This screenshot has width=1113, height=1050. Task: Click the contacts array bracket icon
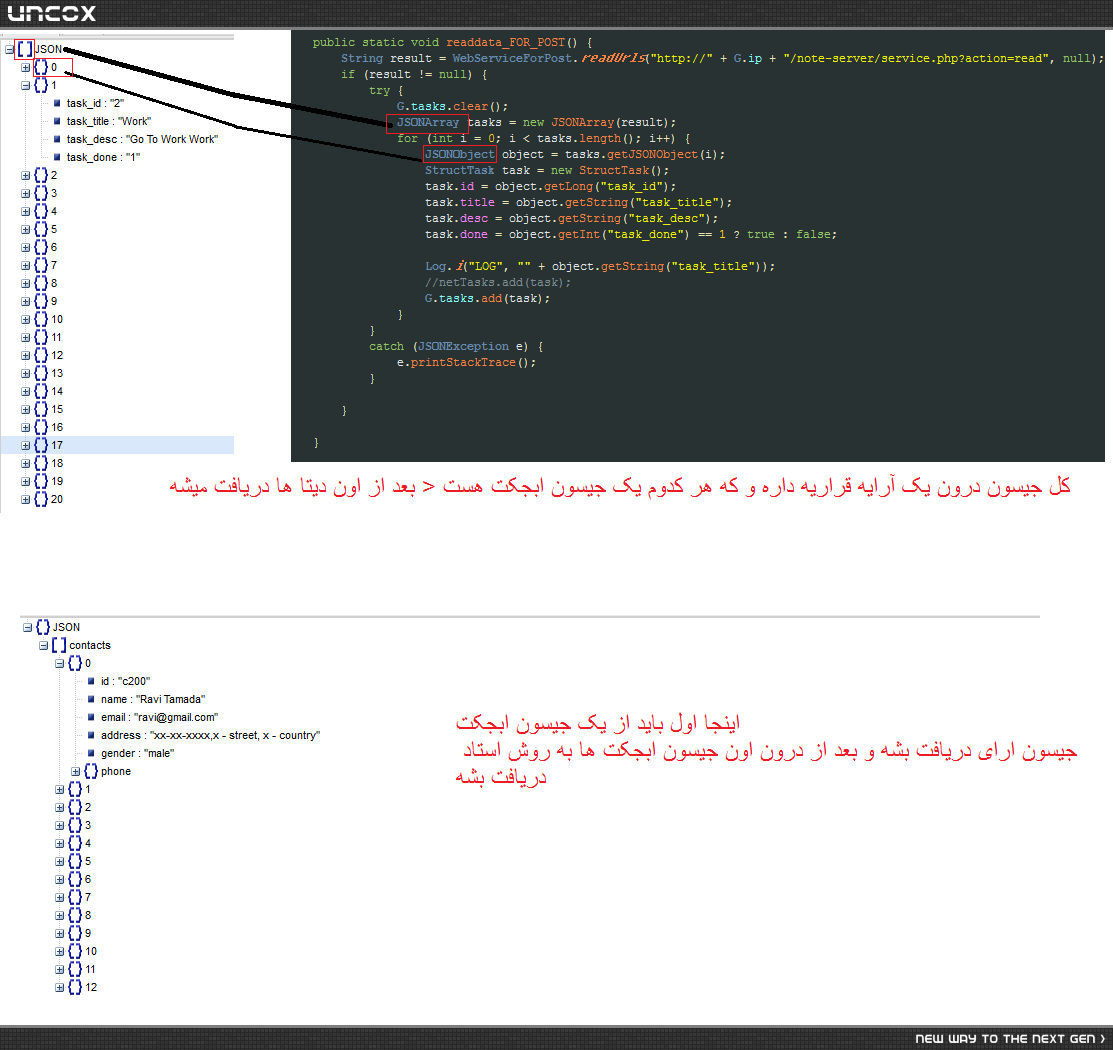(59, 645)
